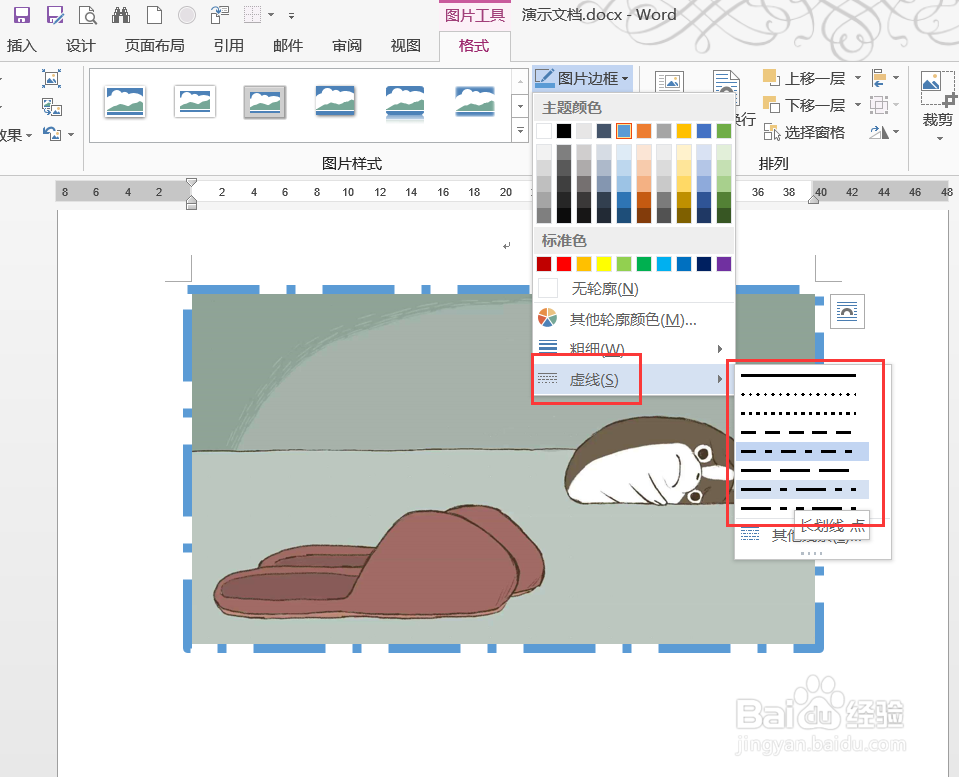Apply first picture style thumbnail
This screenshot has width=959, height=777.
point(125,102)
